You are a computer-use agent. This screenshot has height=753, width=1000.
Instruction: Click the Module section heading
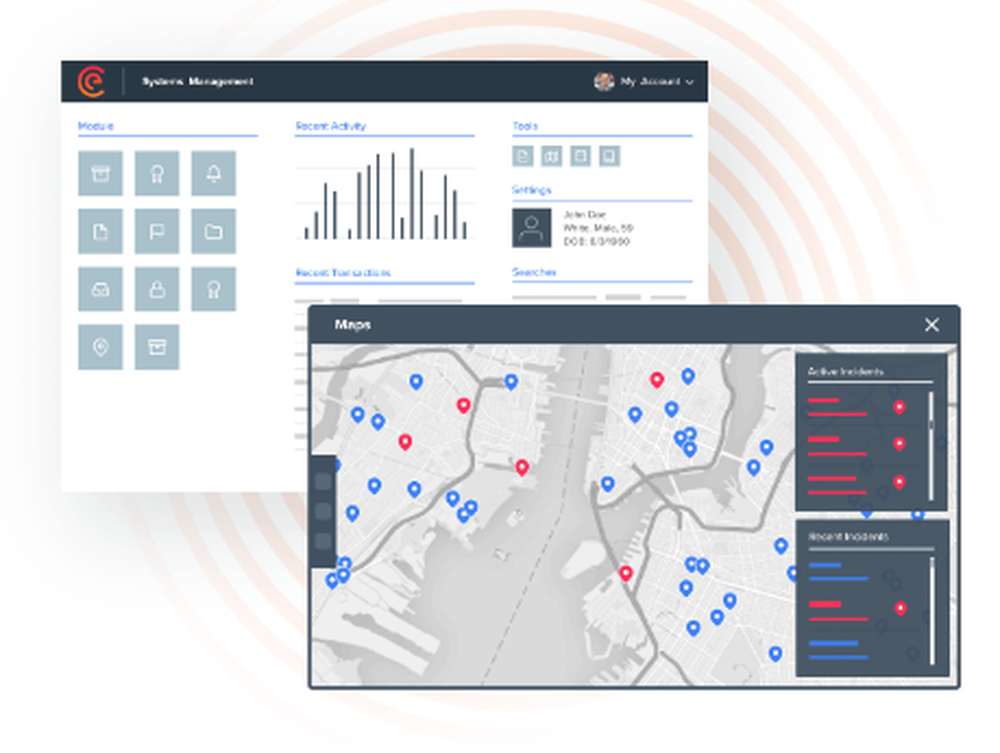[x=96, y=126]
